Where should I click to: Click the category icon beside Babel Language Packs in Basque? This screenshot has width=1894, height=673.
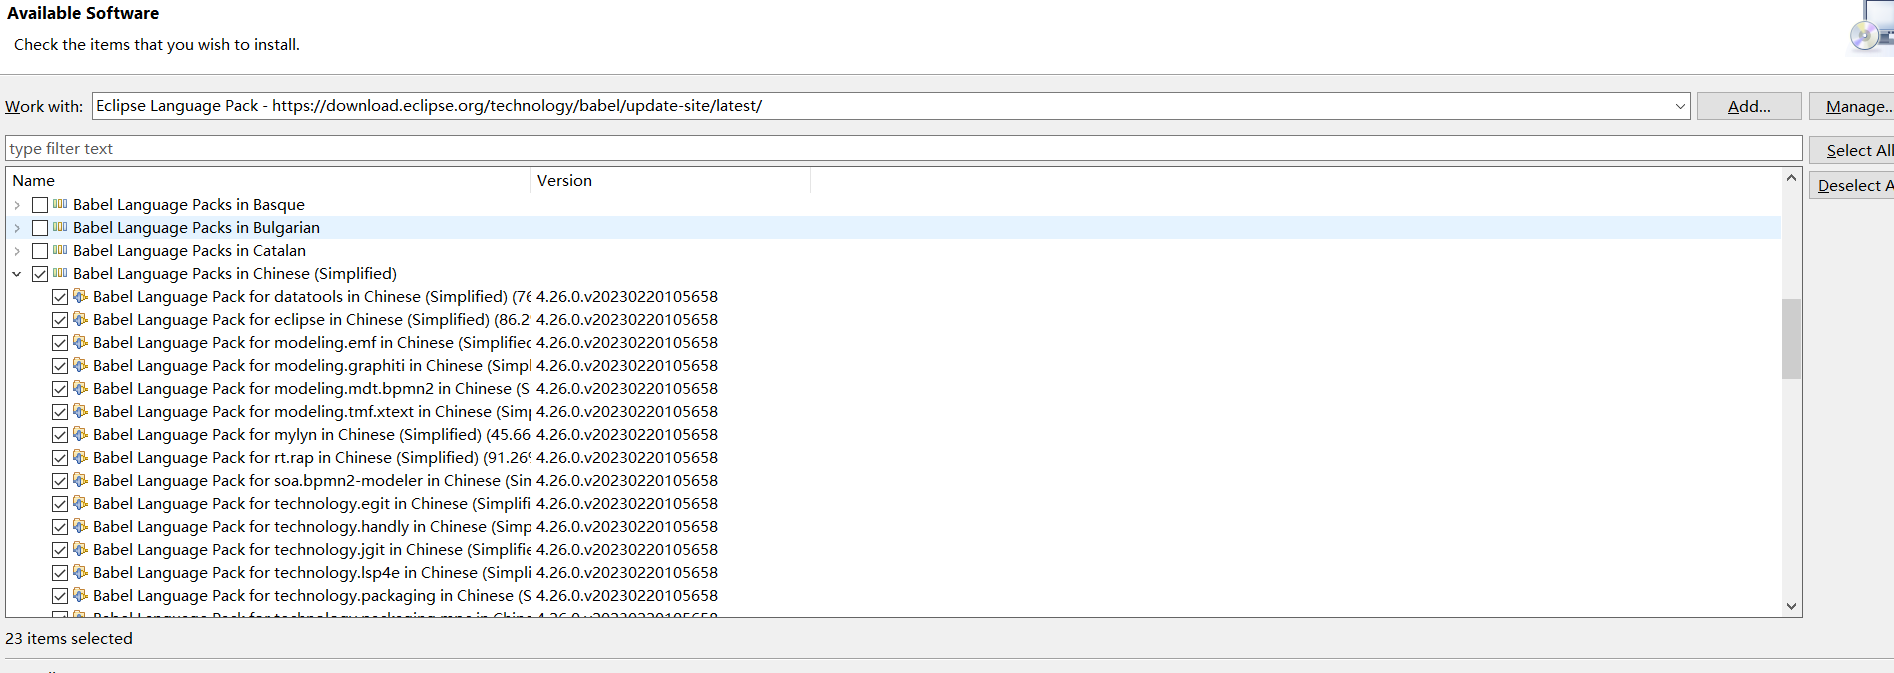(60, 204)
